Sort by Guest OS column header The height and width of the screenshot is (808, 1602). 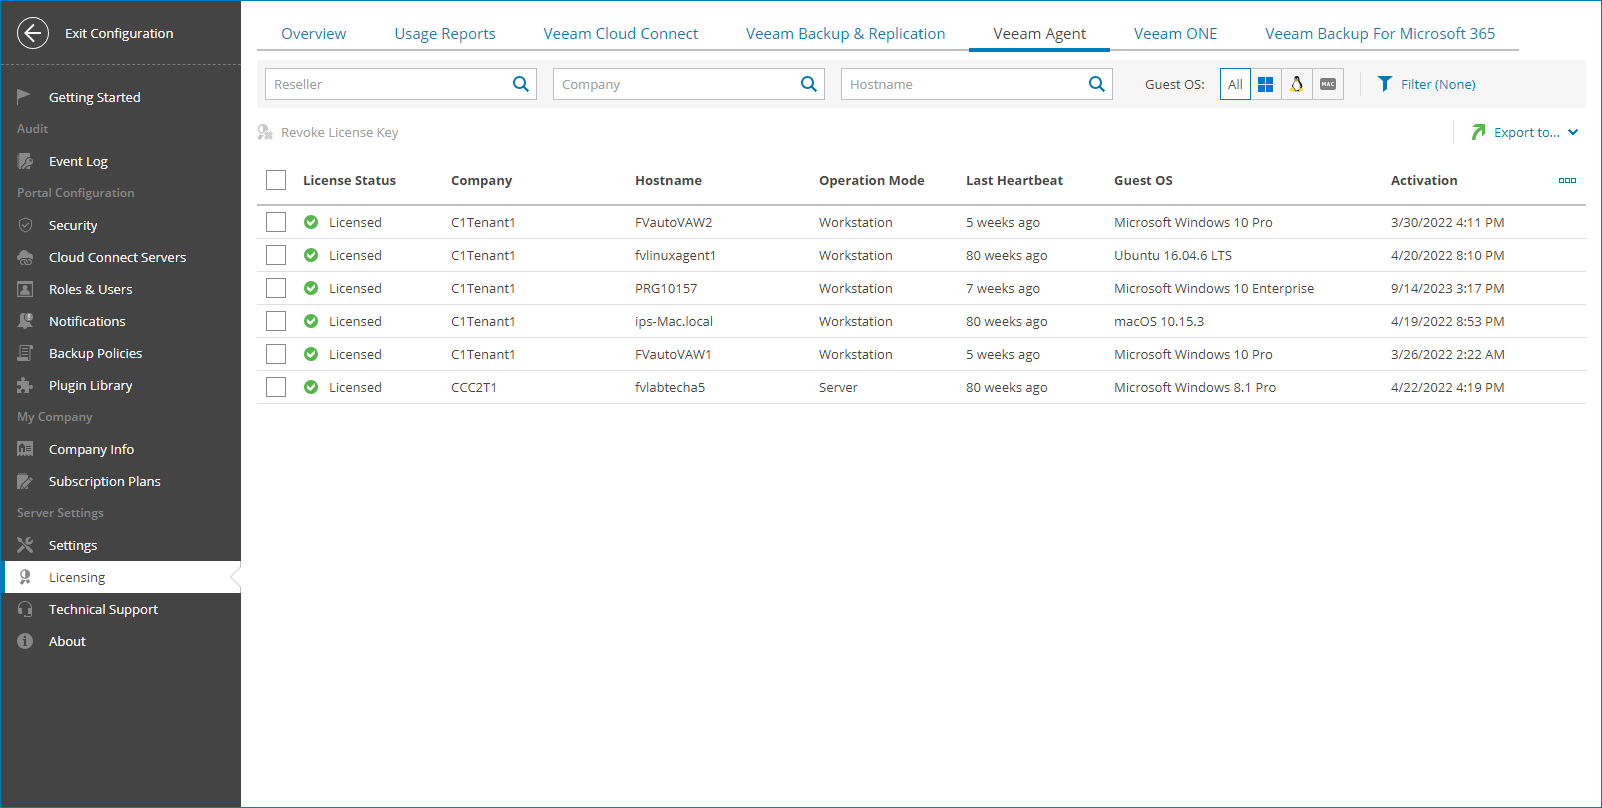pos(1143,180)
